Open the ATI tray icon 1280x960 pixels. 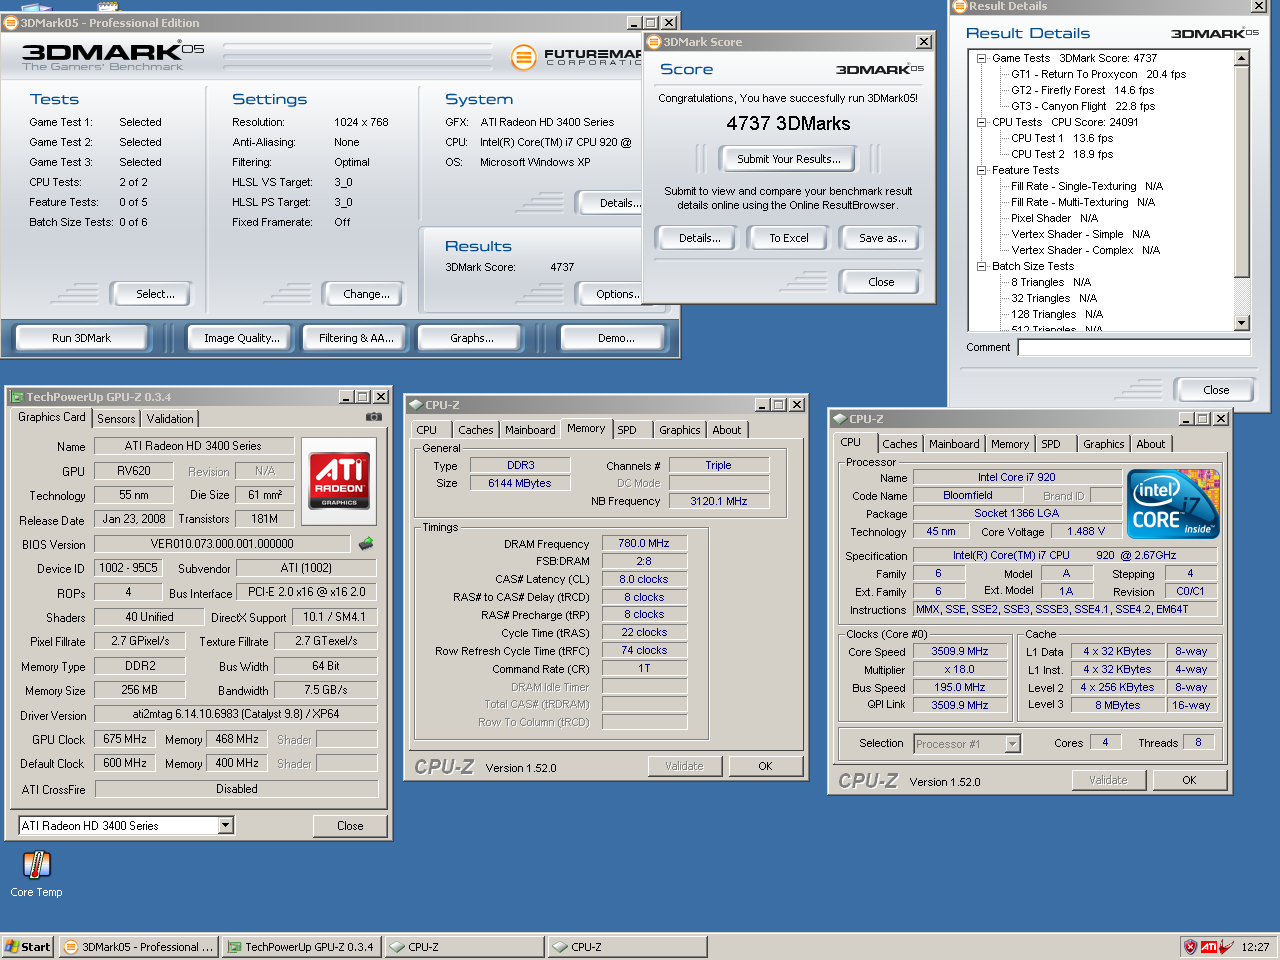point(1209,946)
